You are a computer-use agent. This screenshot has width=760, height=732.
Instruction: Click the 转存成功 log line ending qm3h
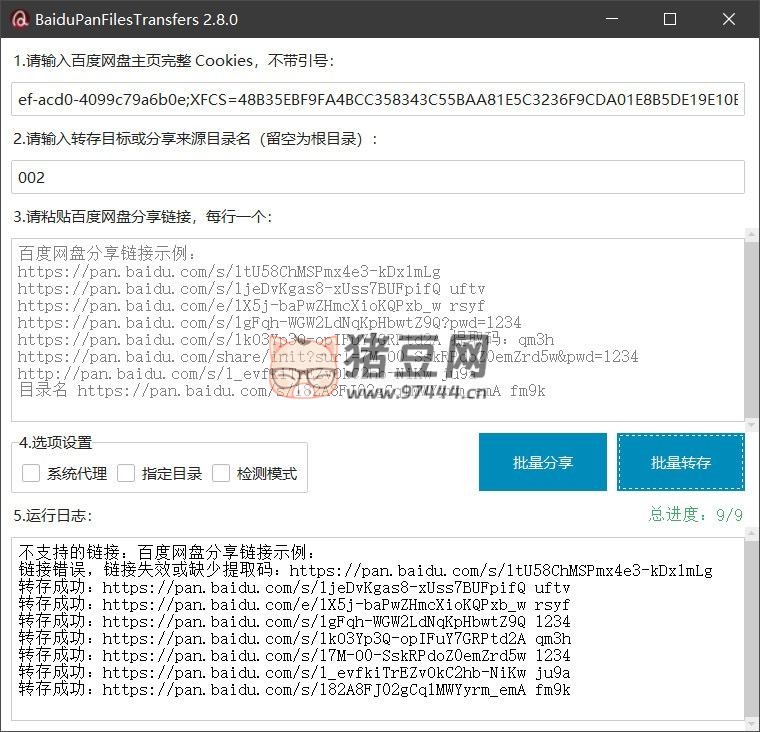click(x=295, y=638)
